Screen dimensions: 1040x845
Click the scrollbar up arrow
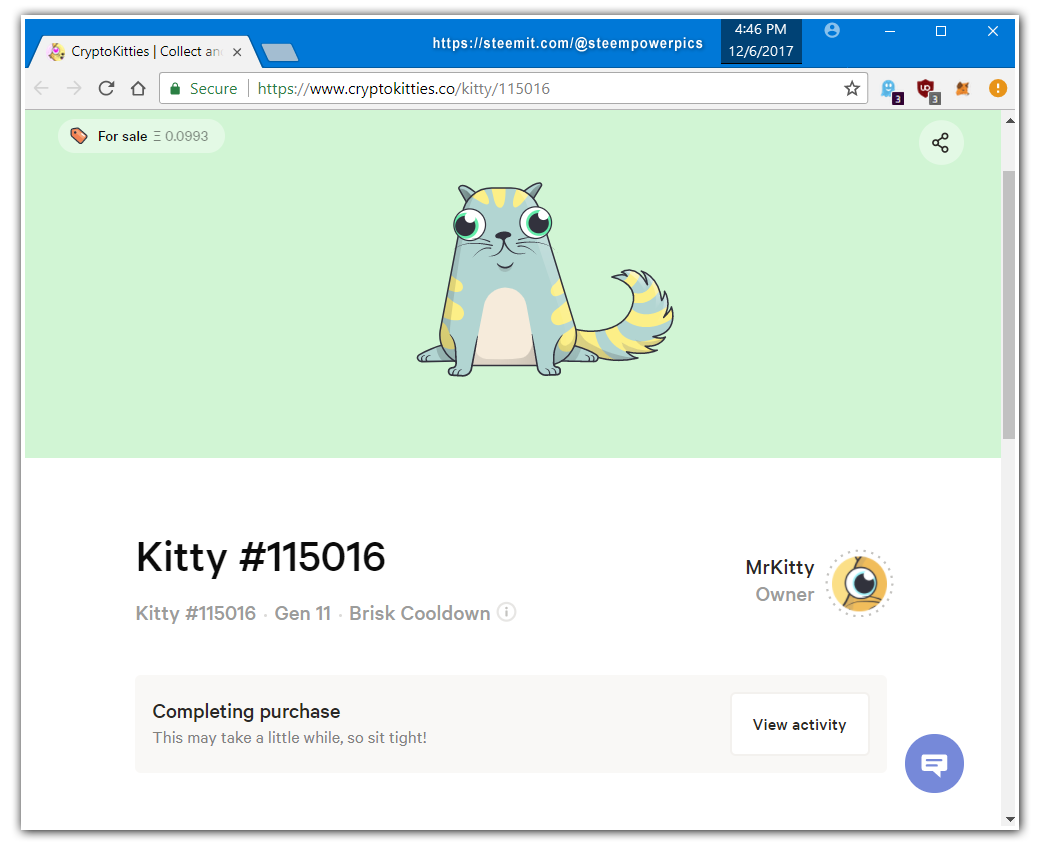1009,121
